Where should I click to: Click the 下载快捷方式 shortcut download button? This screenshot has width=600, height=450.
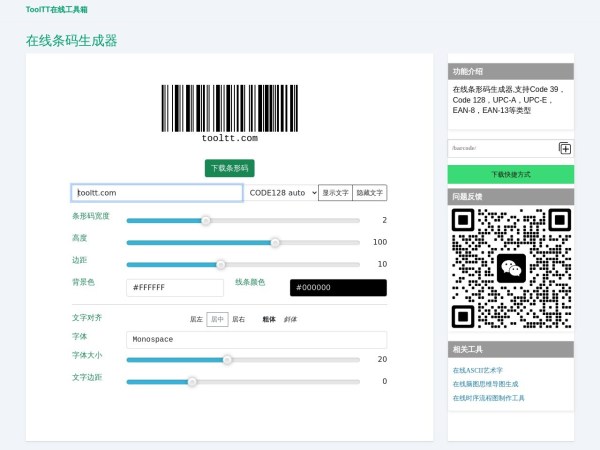[x=511, y=175]
